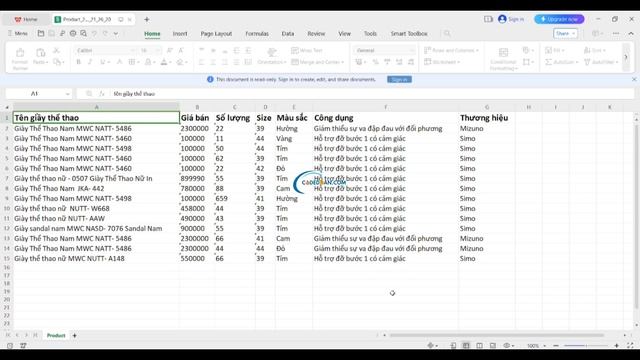Click the Italic formatting icon

(x=90, y=62)
